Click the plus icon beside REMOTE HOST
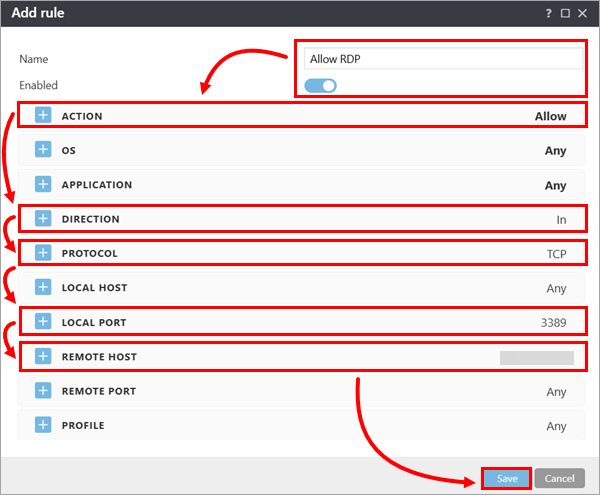The width and height of the screenshot is (600, 495). (x=43, y=356)
